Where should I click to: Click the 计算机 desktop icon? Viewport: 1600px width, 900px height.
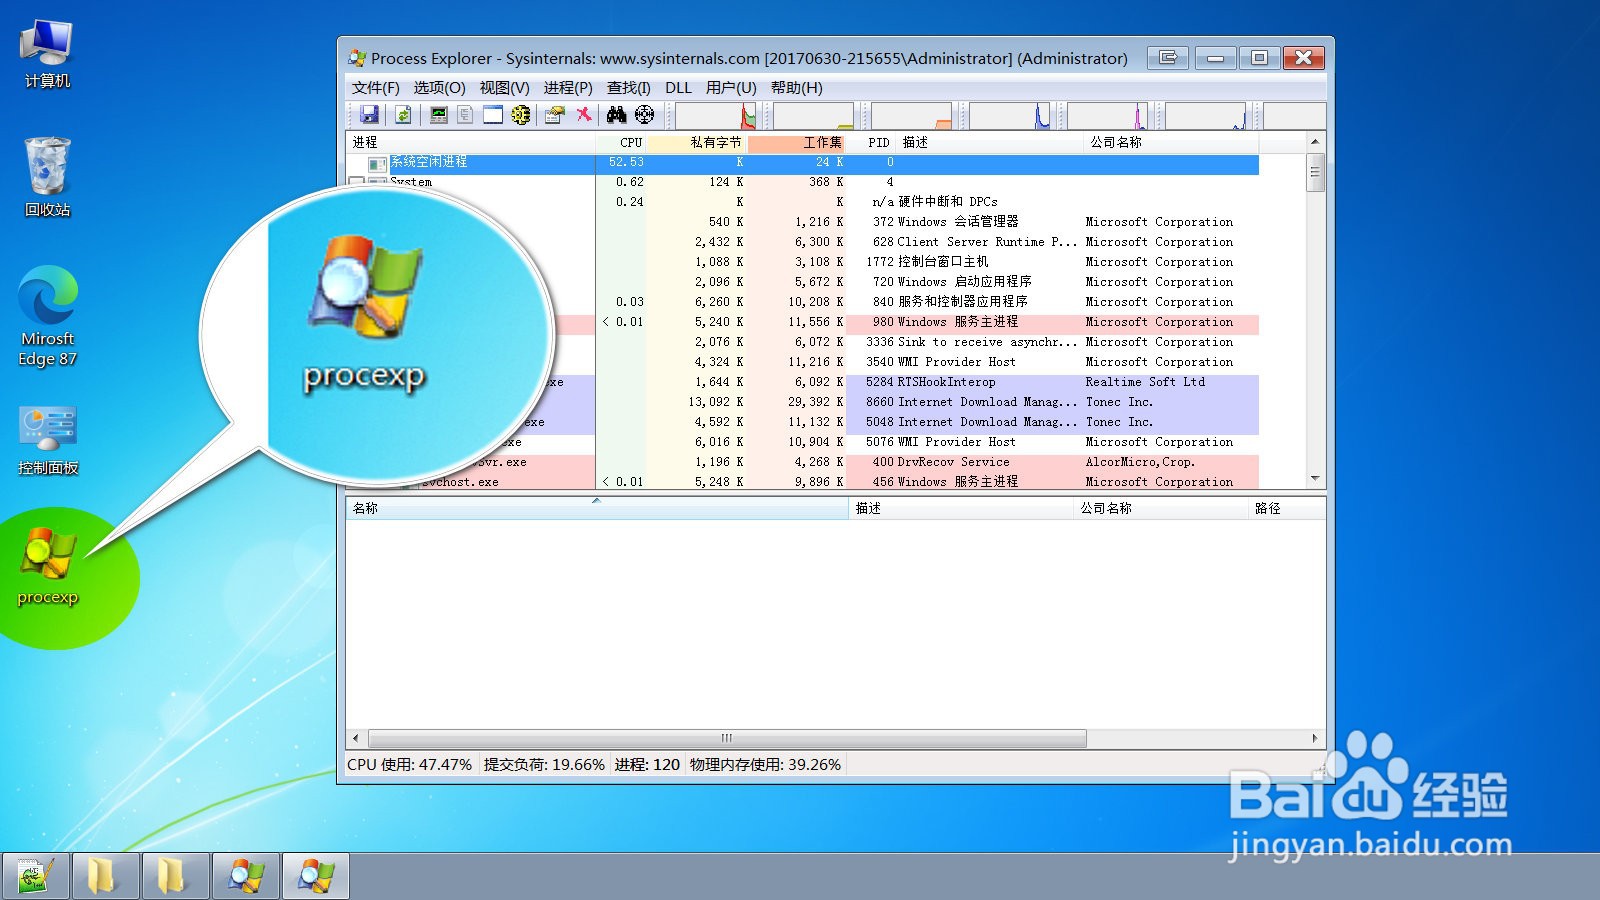(x=47, y=55)
